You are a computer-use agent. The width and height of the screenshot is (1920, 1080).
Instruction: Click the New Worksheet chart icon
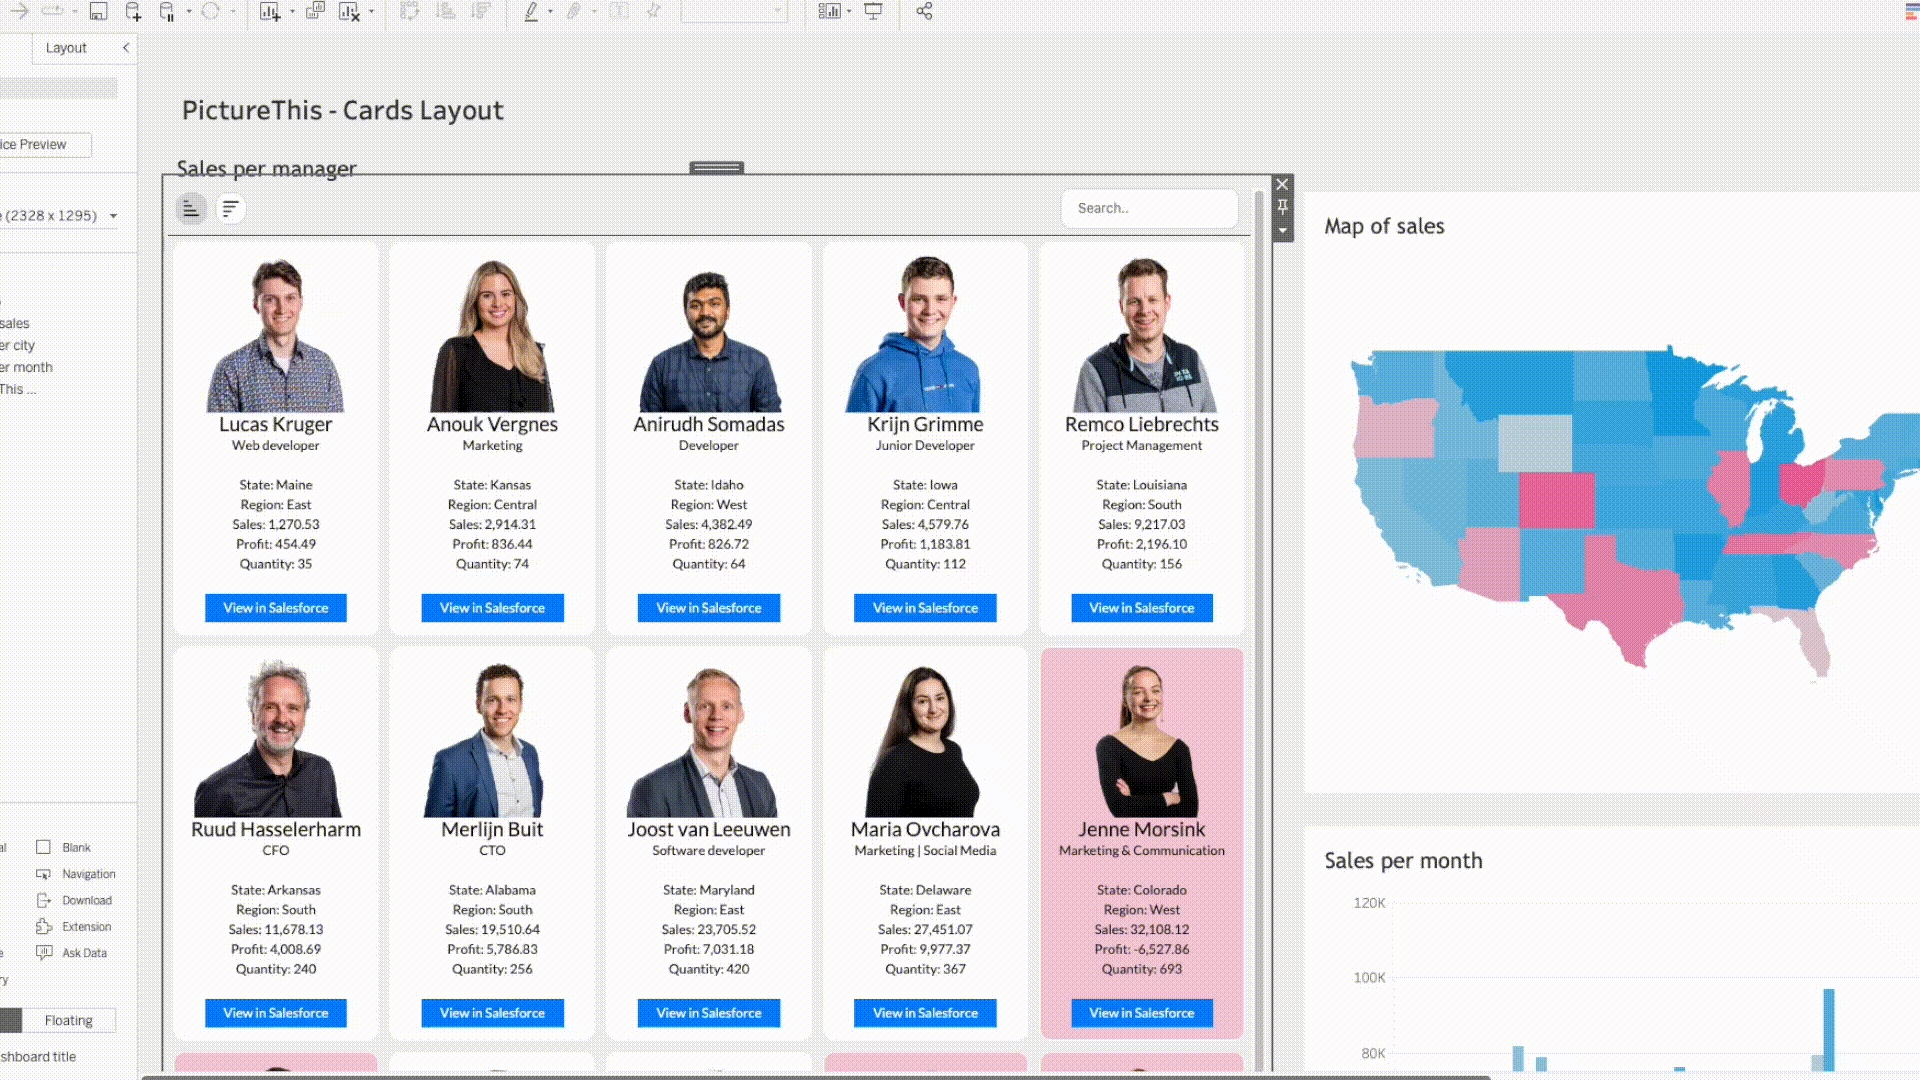pos(269,12)
